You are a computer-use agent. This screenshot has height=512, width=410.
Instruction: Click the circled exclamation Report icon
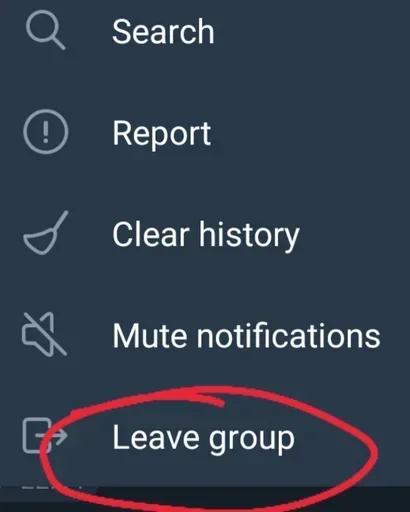46,132
